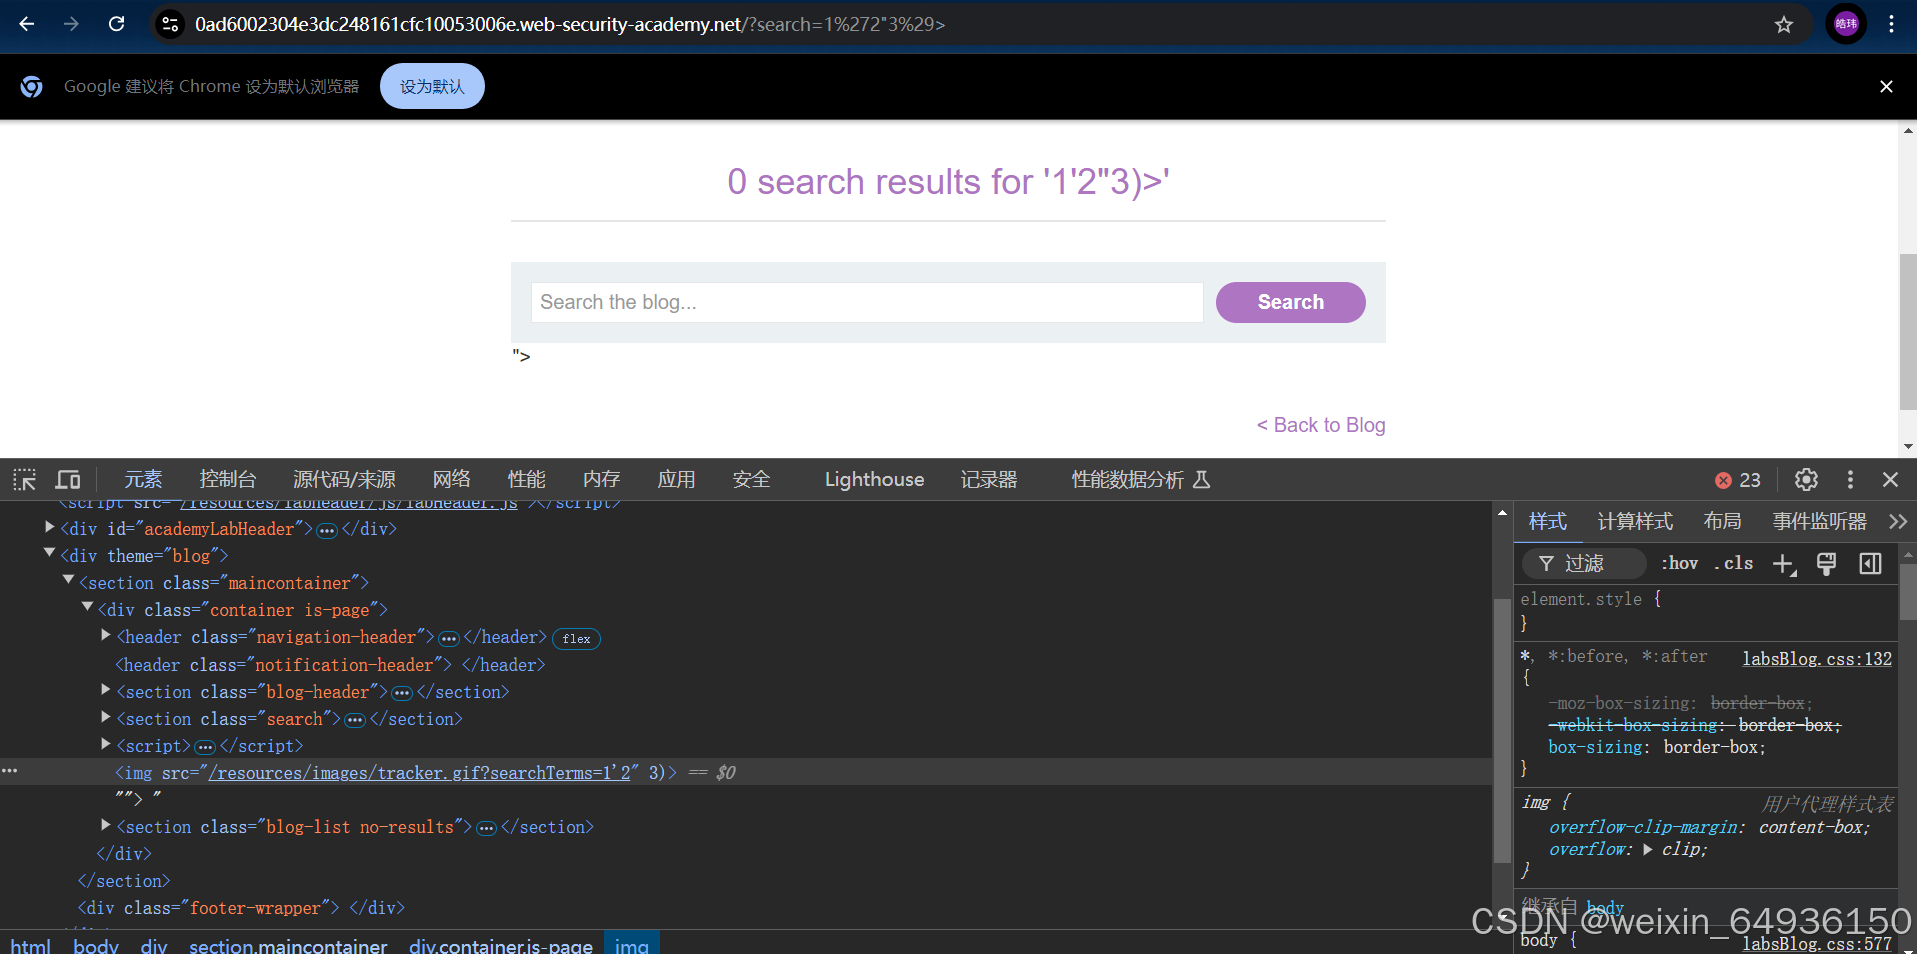Open the labsBlog.css:132 source link
1917x954 pixels.
point(1817,659)
